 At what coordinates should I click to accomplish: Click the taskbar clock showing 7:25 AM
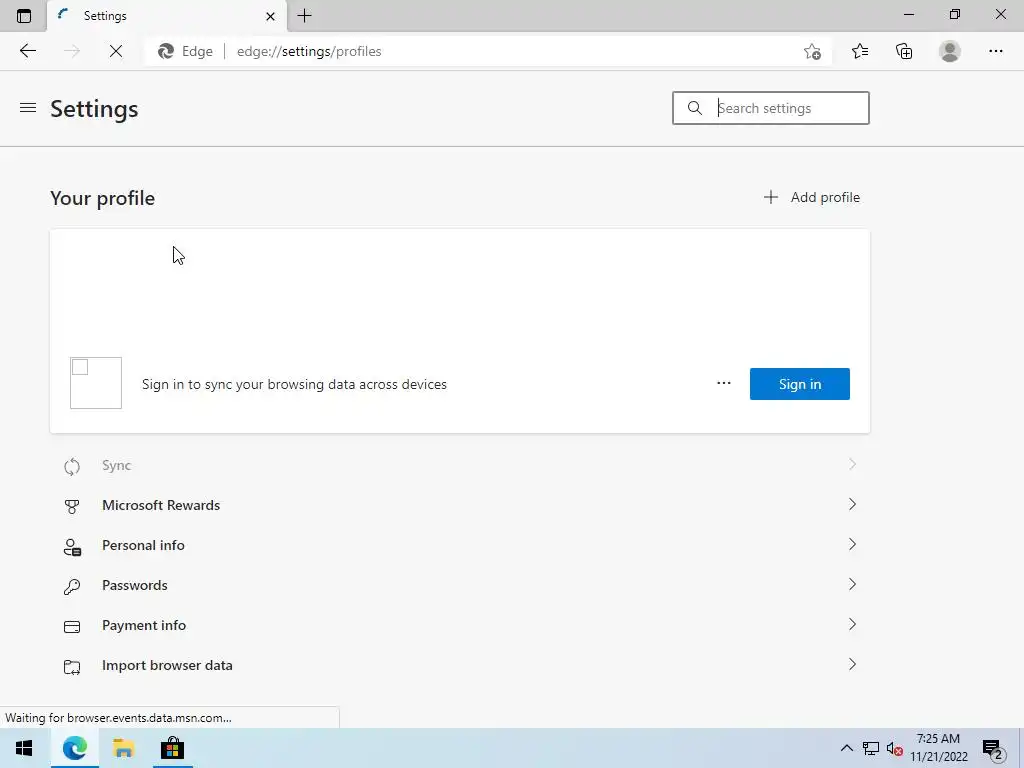(x=938, y=748)
